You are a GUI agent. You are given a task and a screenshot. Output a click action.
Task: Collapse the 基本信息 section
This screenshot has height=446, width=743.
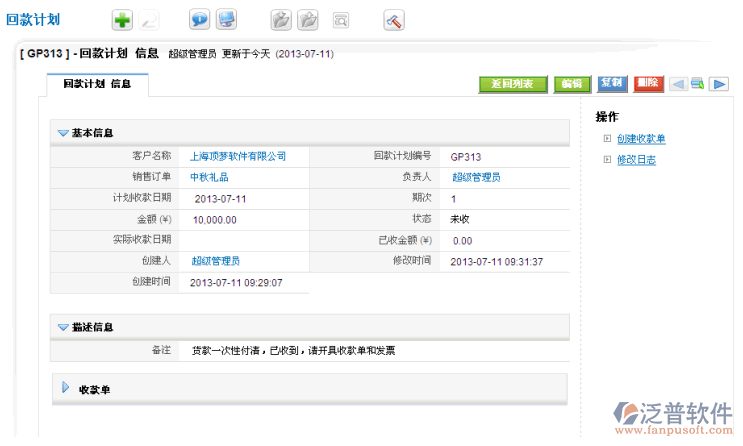click(x=63, y=132)
